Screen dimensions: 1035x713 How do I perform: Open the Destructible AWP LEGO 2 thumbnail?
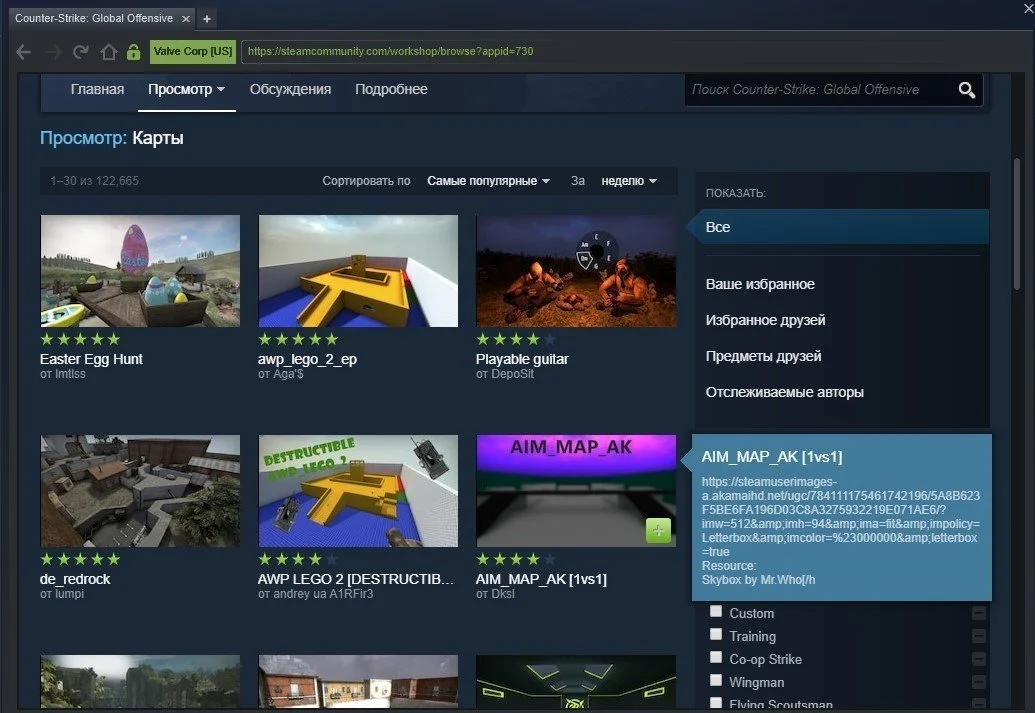pos(358,491)
